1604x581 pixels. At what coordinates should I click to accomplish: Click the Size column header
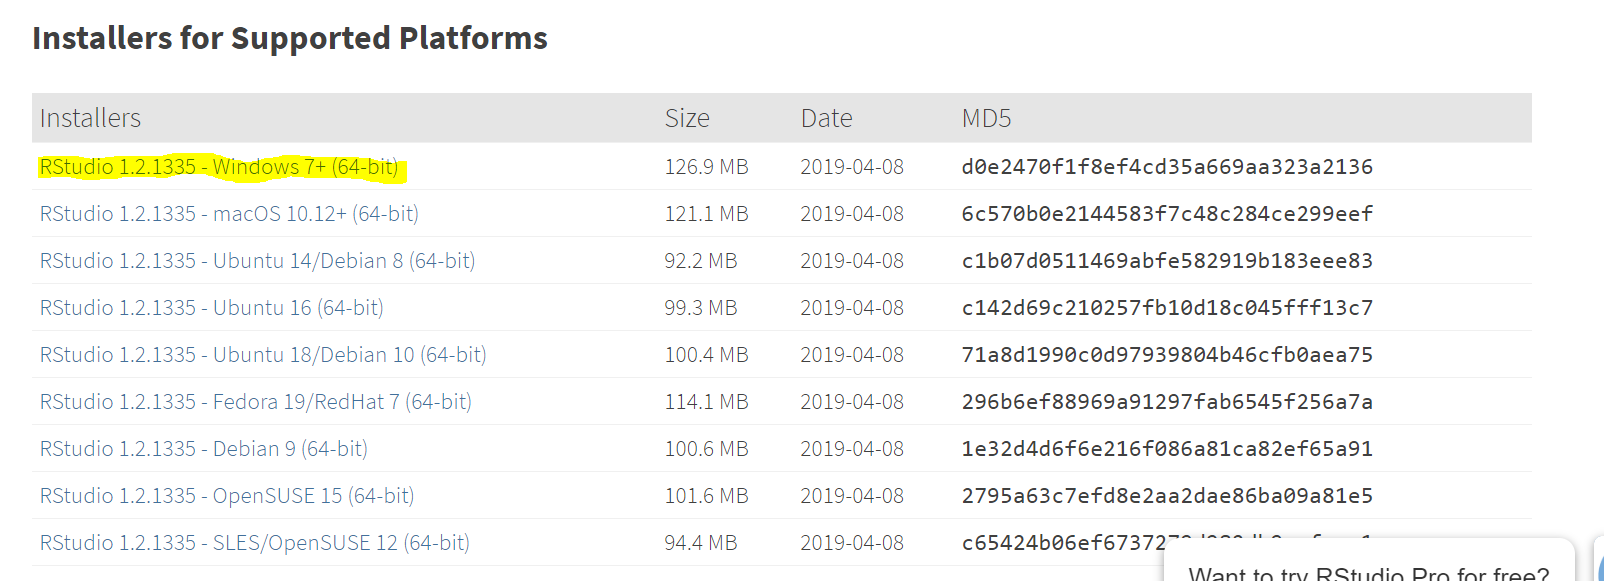tap(687, 119)
